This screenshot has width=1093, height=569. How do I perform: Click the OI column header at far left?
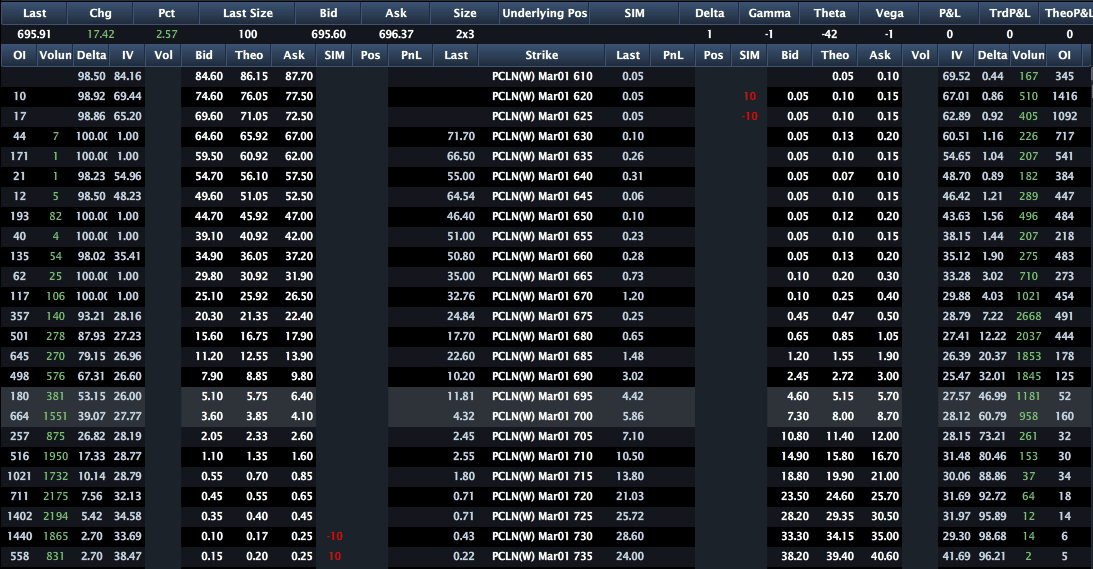tap(19, 55)
